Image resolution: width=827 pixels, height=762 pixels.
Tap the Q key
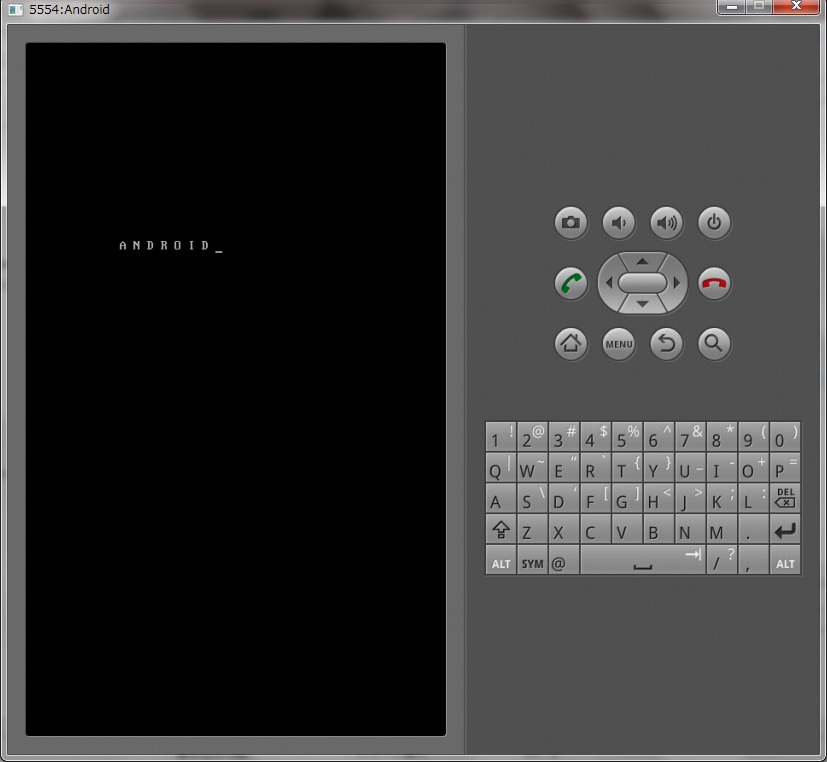[501, 467]
